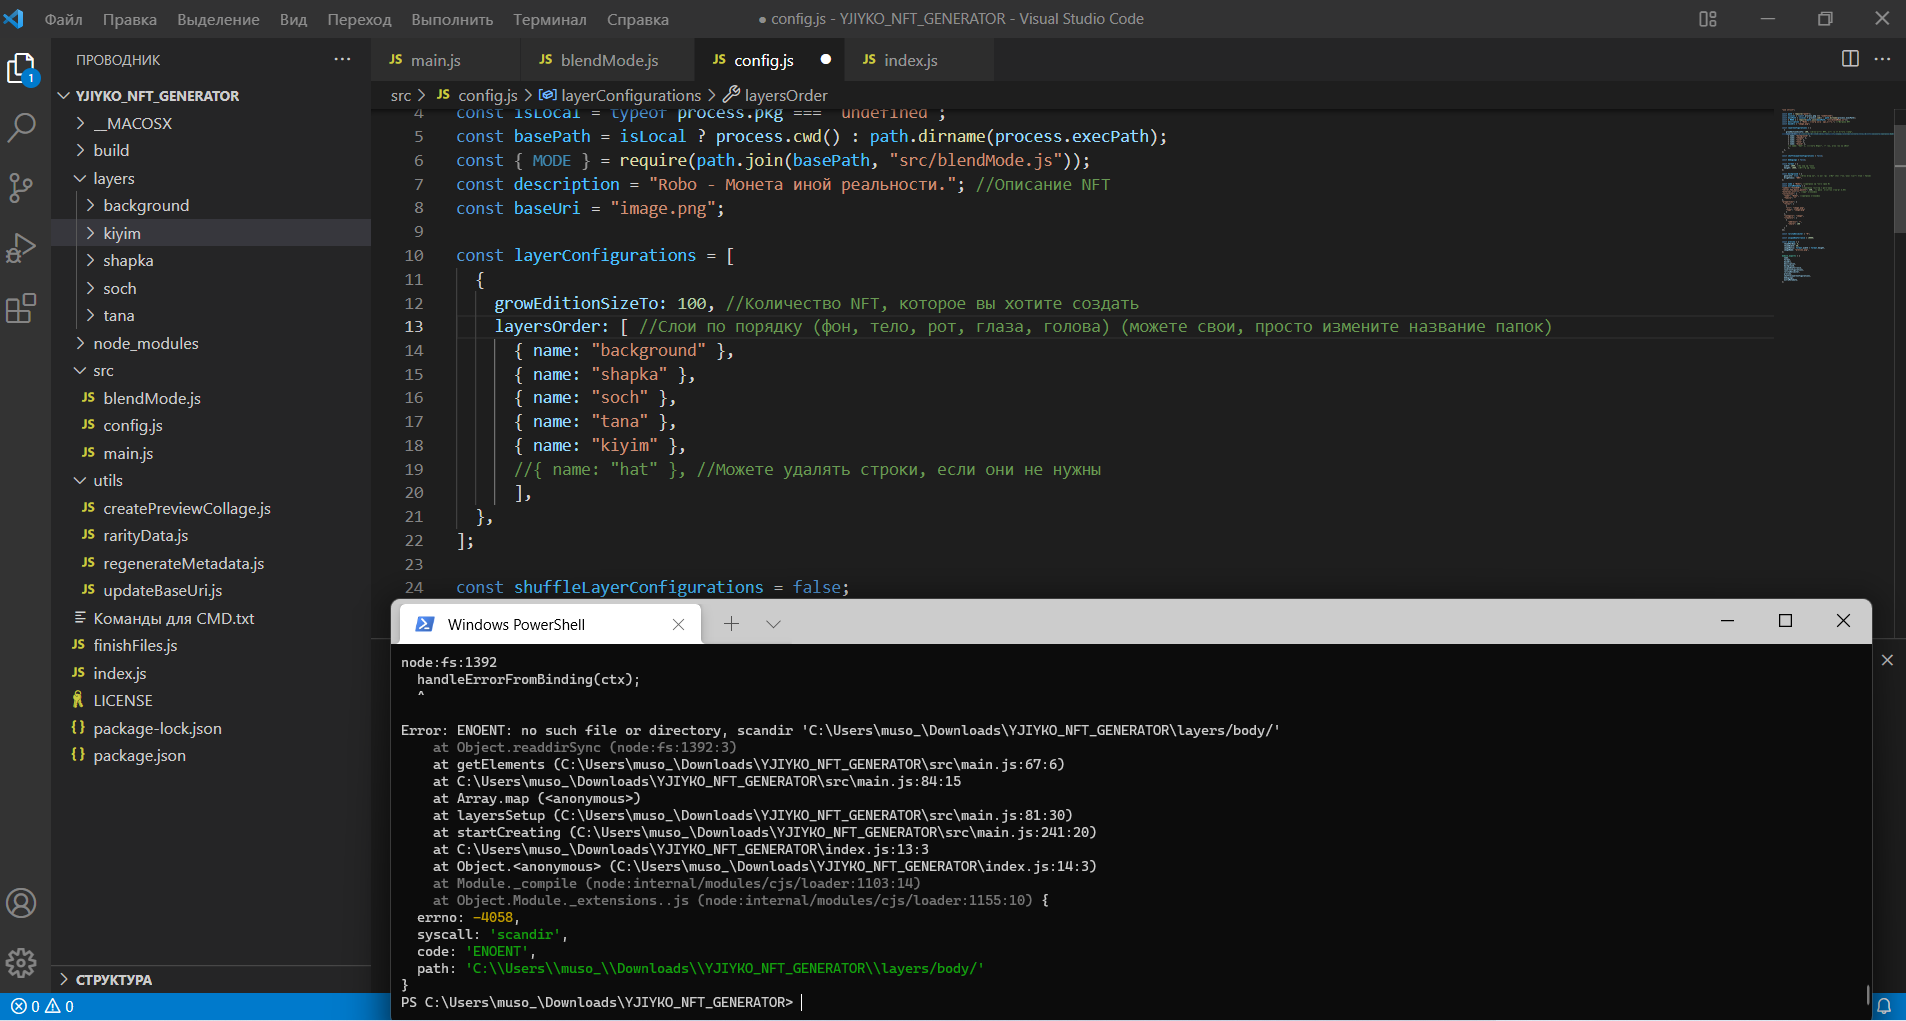Open the Переход menu
Screen dimensions: 1906x1021
coord(359,19)
